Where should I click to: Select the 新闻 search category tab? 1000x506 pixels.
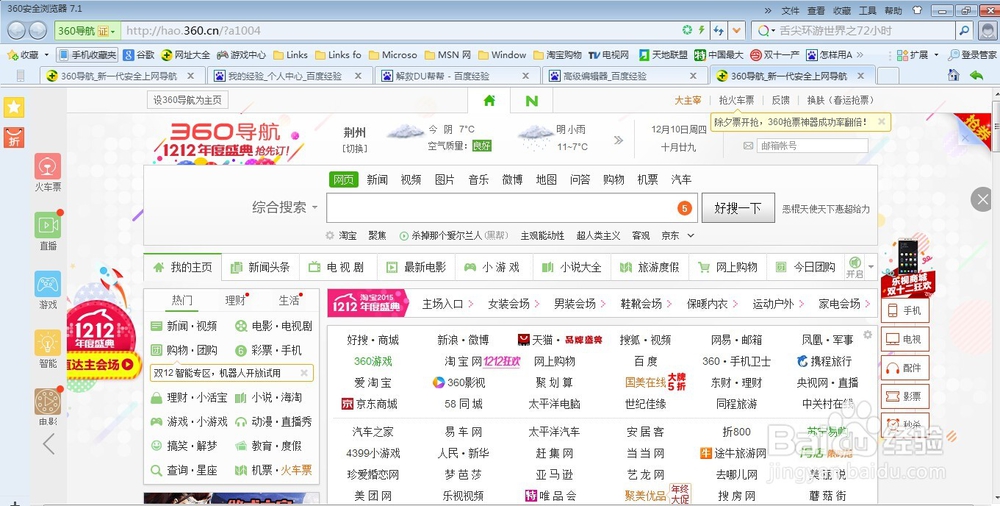[378, 180]
